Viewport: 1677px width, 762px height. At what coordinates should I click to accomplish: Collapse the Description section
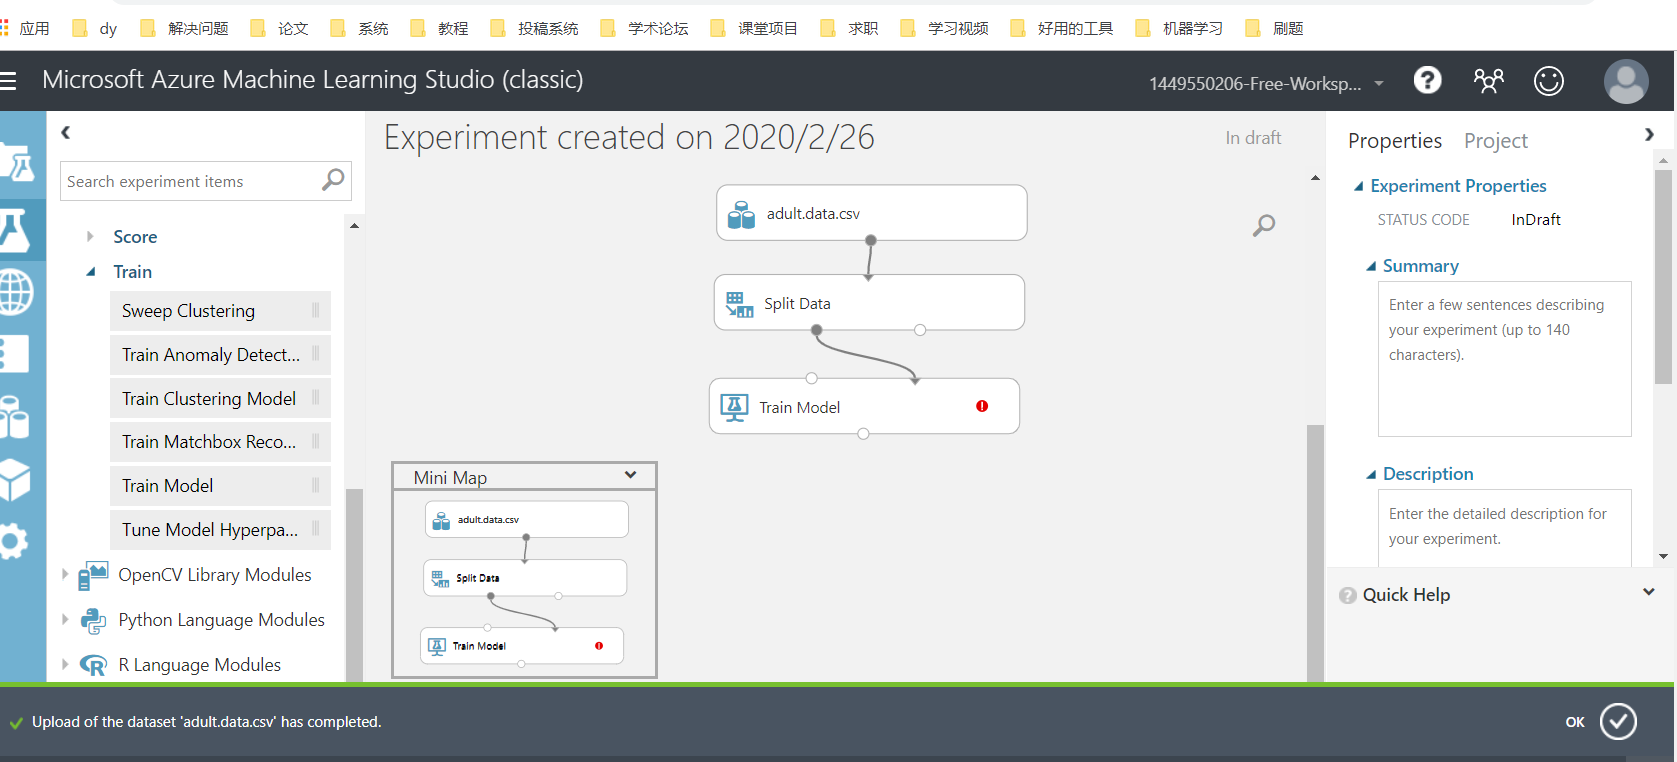(x=1371, y=474)
